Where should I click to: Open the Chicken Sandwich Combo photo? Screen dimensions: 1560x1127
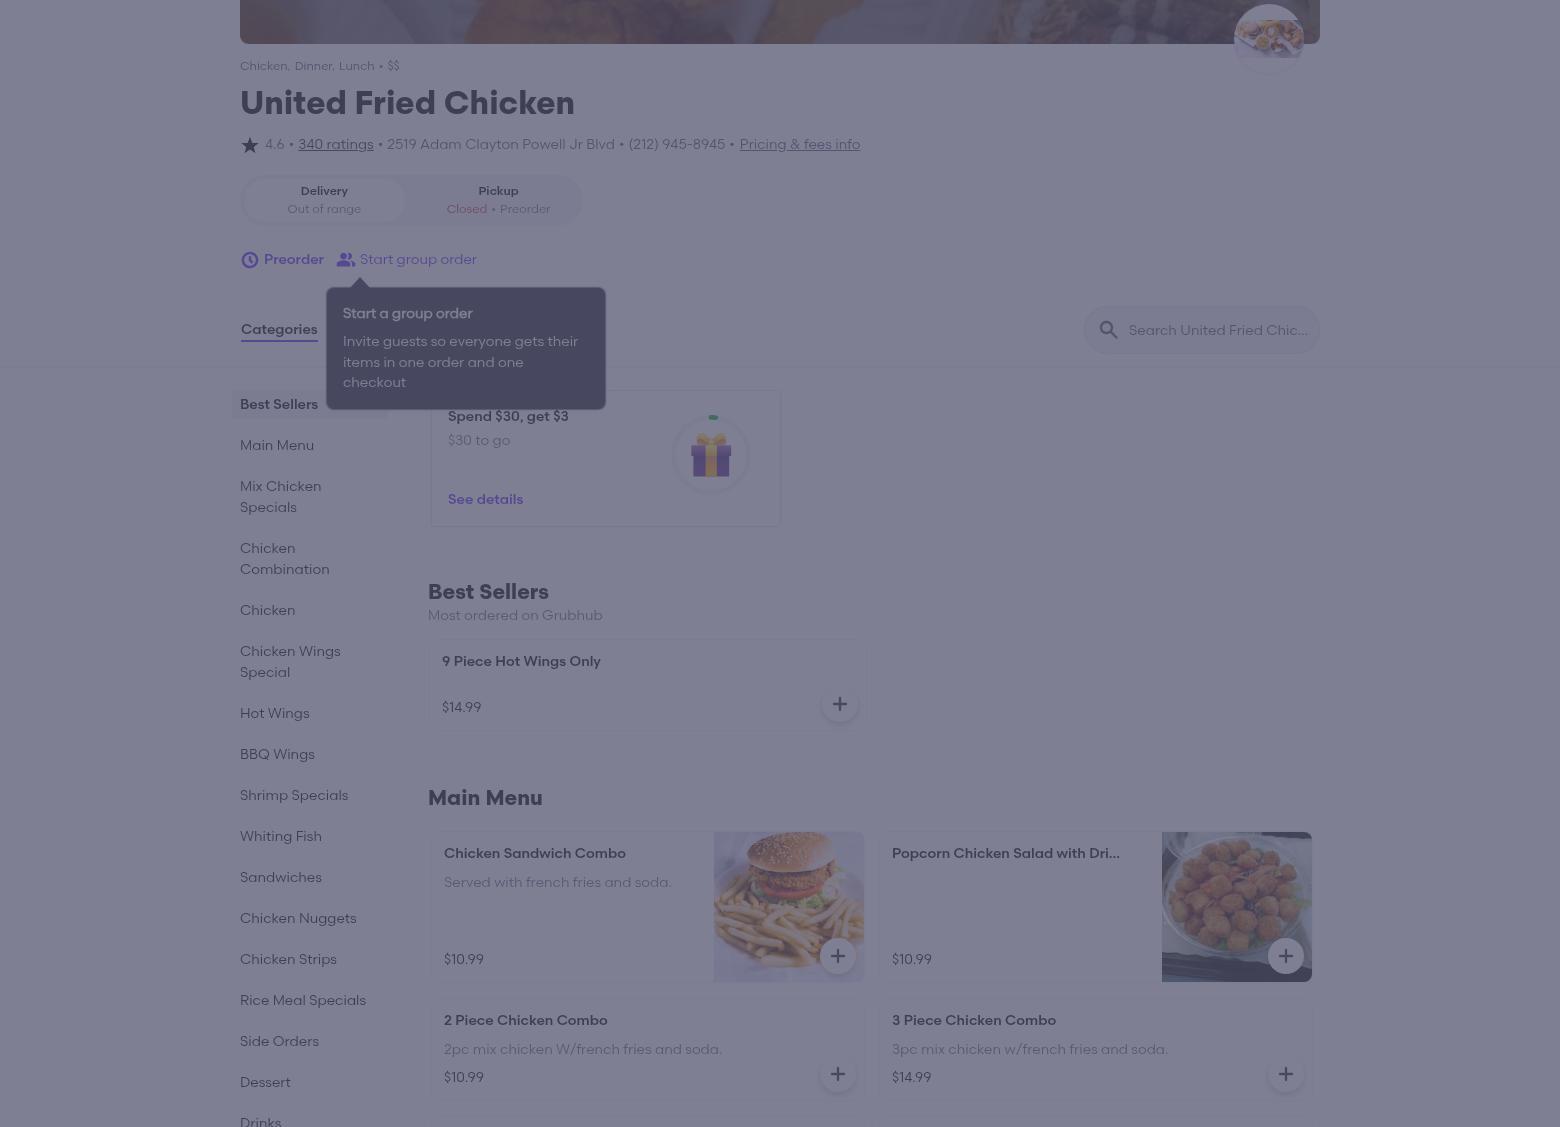pyautogui.click(x=789, y=907)
